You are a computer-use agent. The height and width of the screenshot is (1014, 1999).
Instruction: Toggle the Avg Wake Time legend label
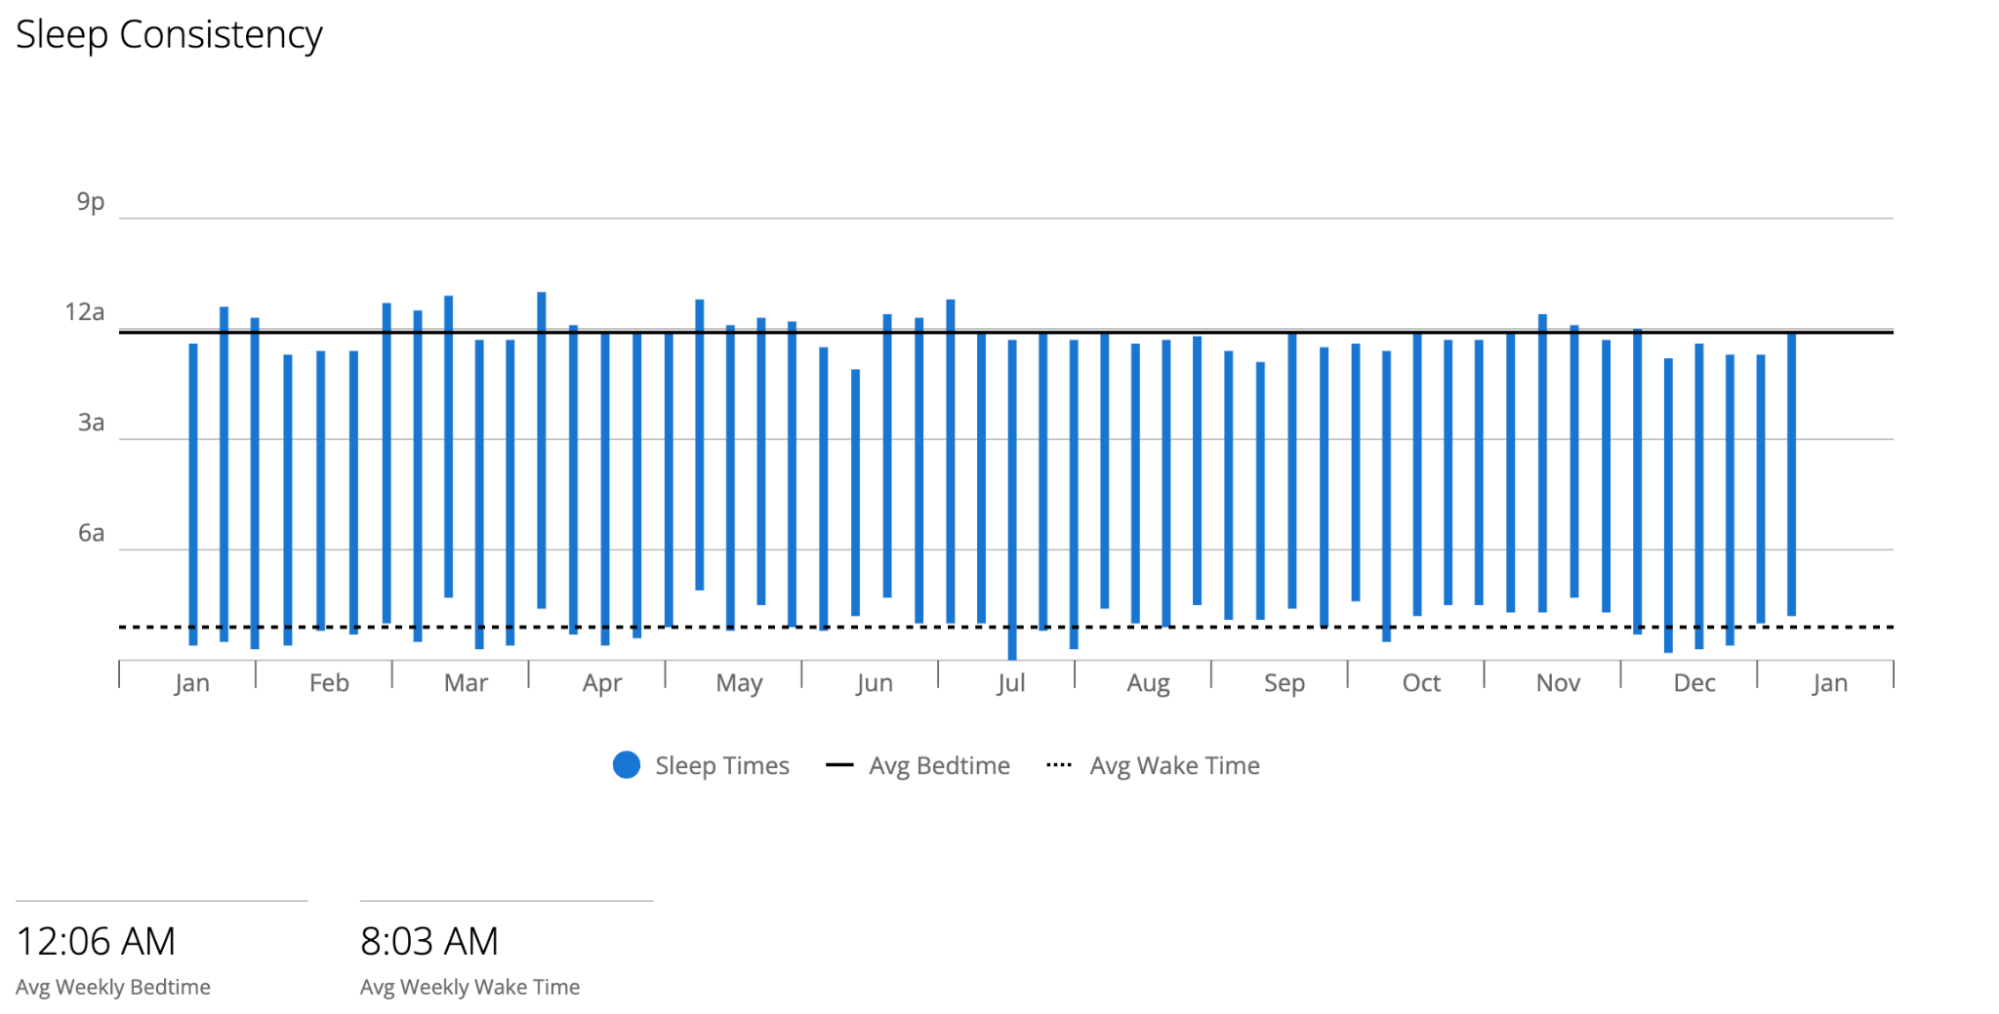tap(1174, 766)
